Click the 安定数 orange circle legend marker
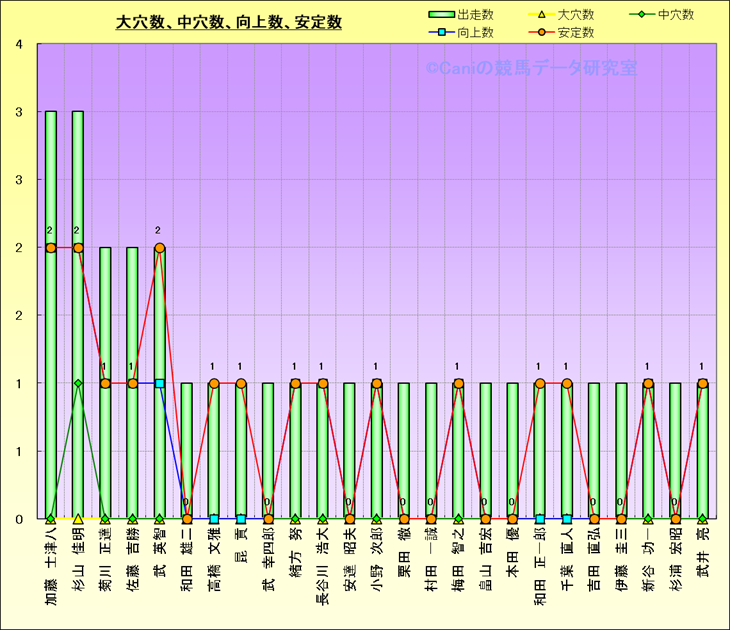This screenshot has width=730, height=630. pyautogui.click(x=542, y=33)
